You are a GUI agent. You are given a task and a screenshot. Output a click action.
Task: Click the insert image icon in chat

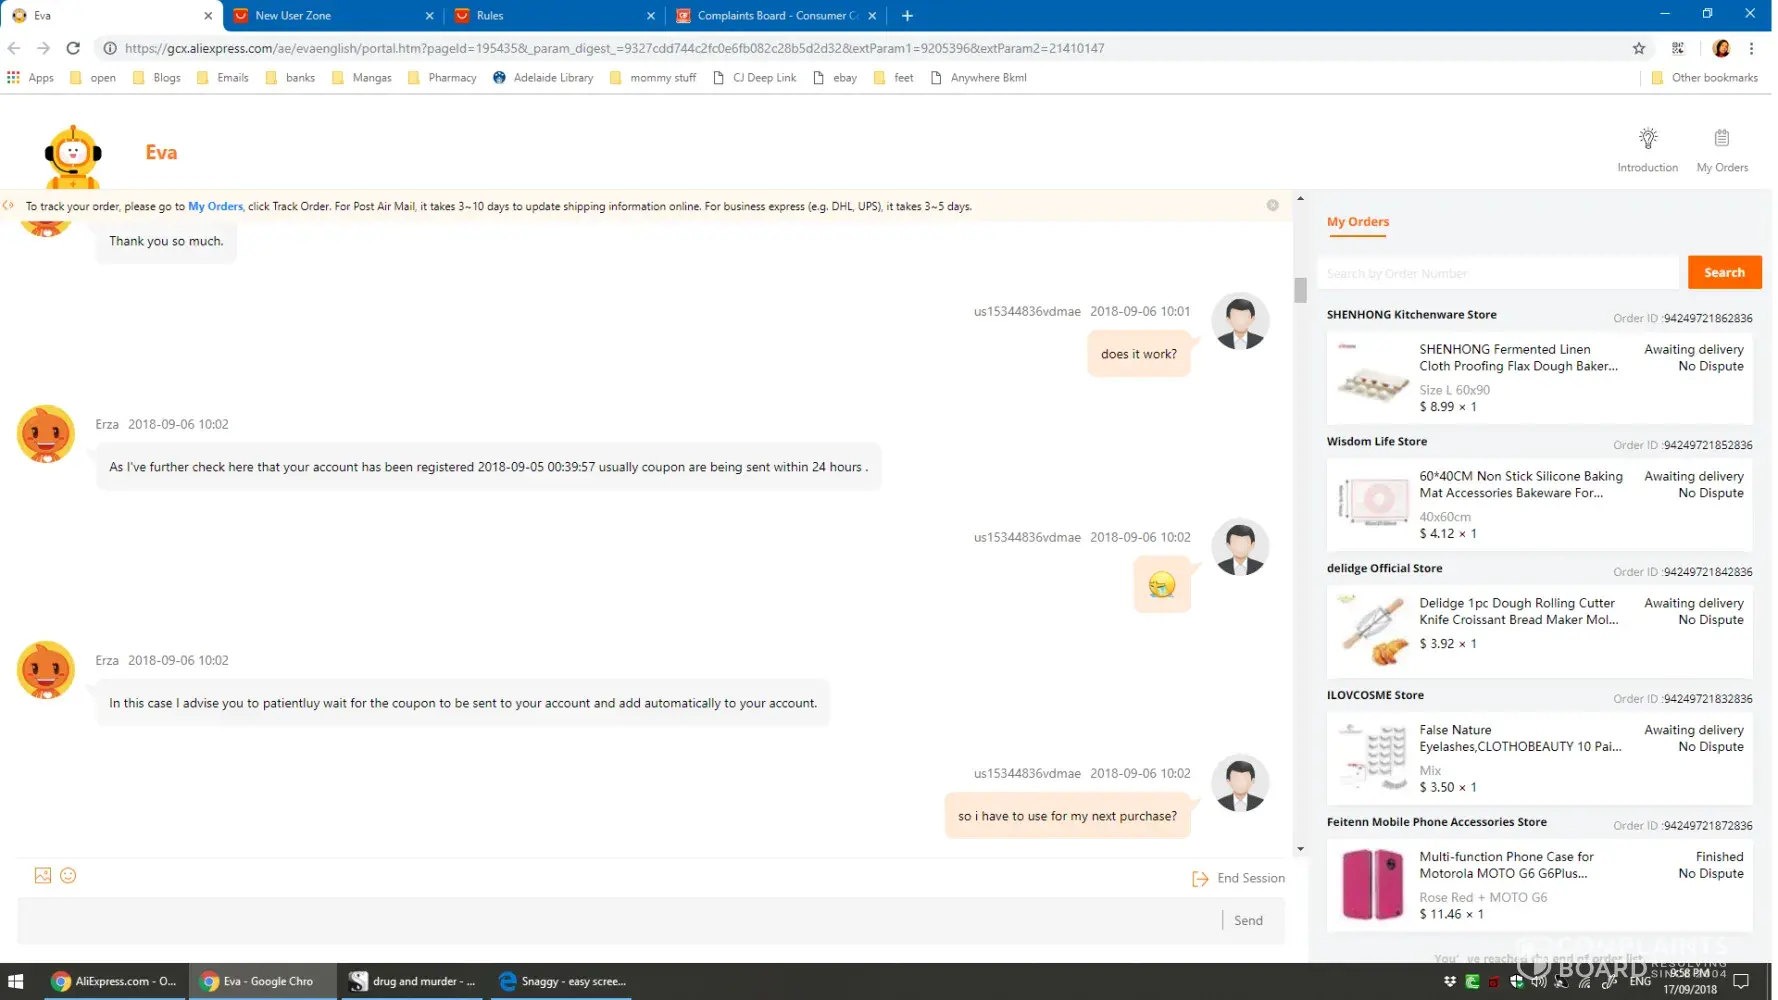pos(43,875)
